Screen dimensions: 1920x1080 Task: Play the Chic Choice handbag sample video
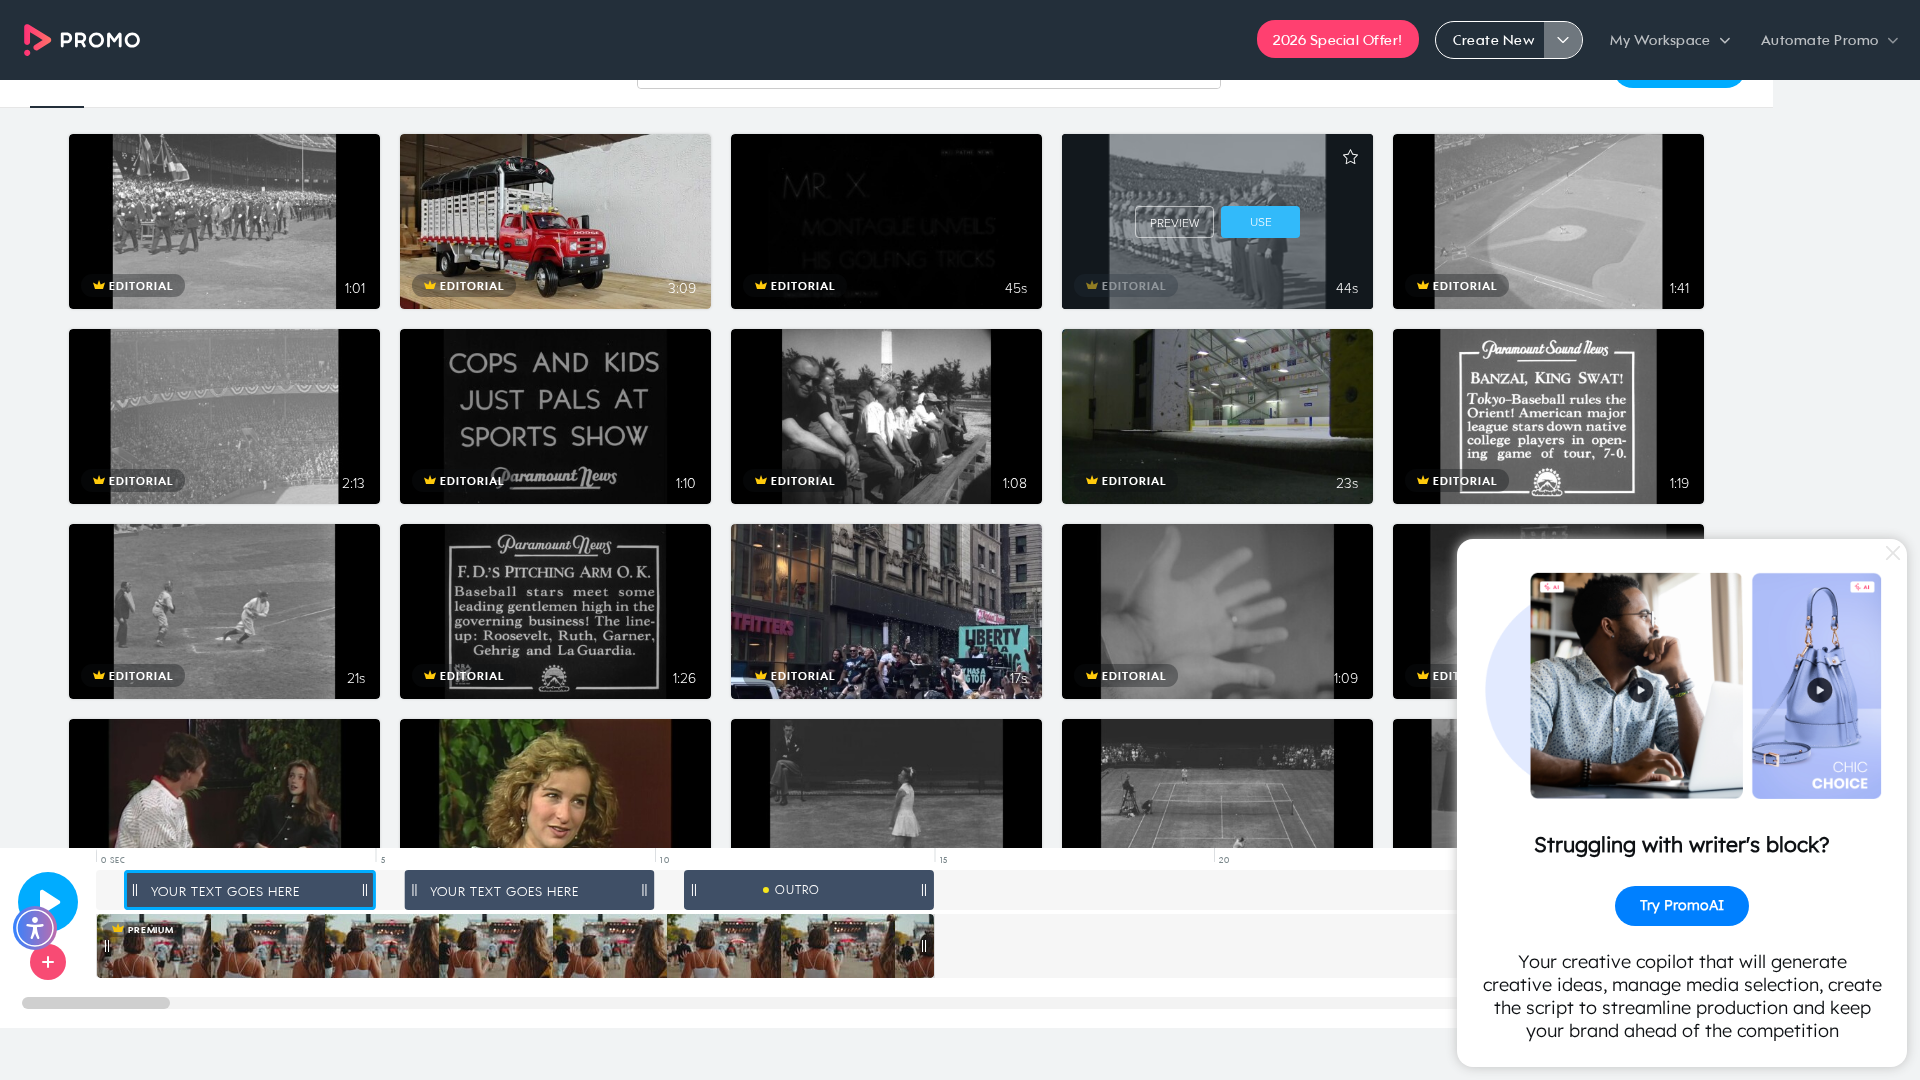[1819, 690]
